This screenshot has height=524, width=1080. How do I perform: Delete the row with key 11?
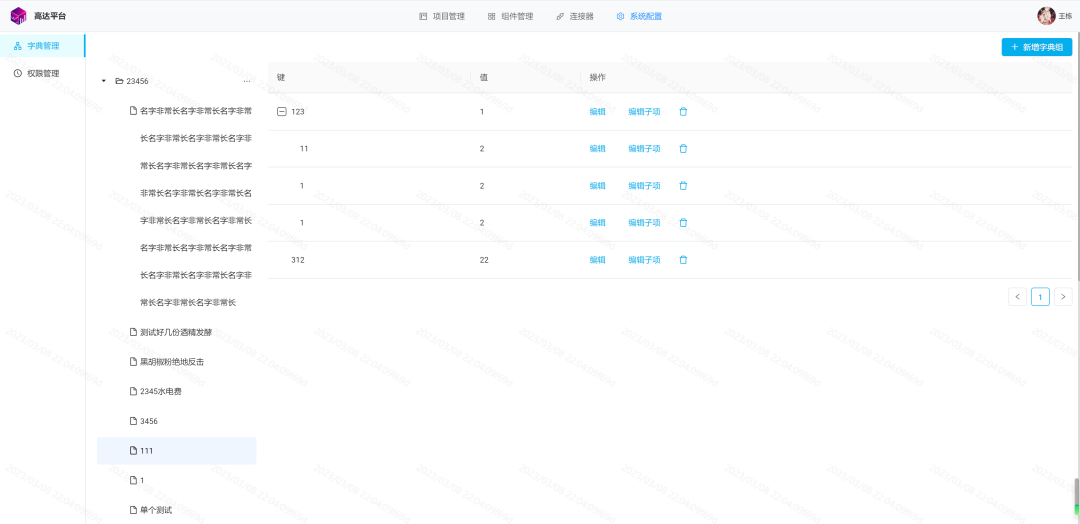click(x=683, y=148)
